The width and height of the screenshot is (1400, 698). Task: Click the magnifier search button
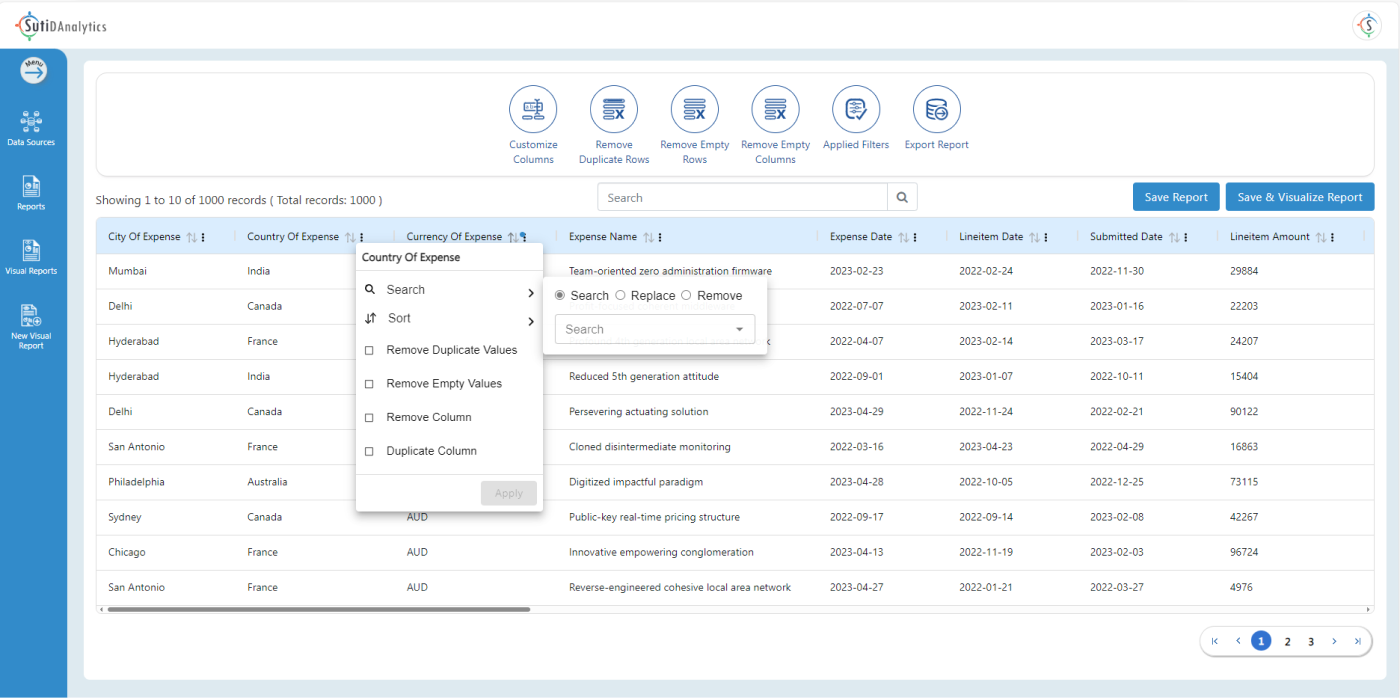(902, 198)
